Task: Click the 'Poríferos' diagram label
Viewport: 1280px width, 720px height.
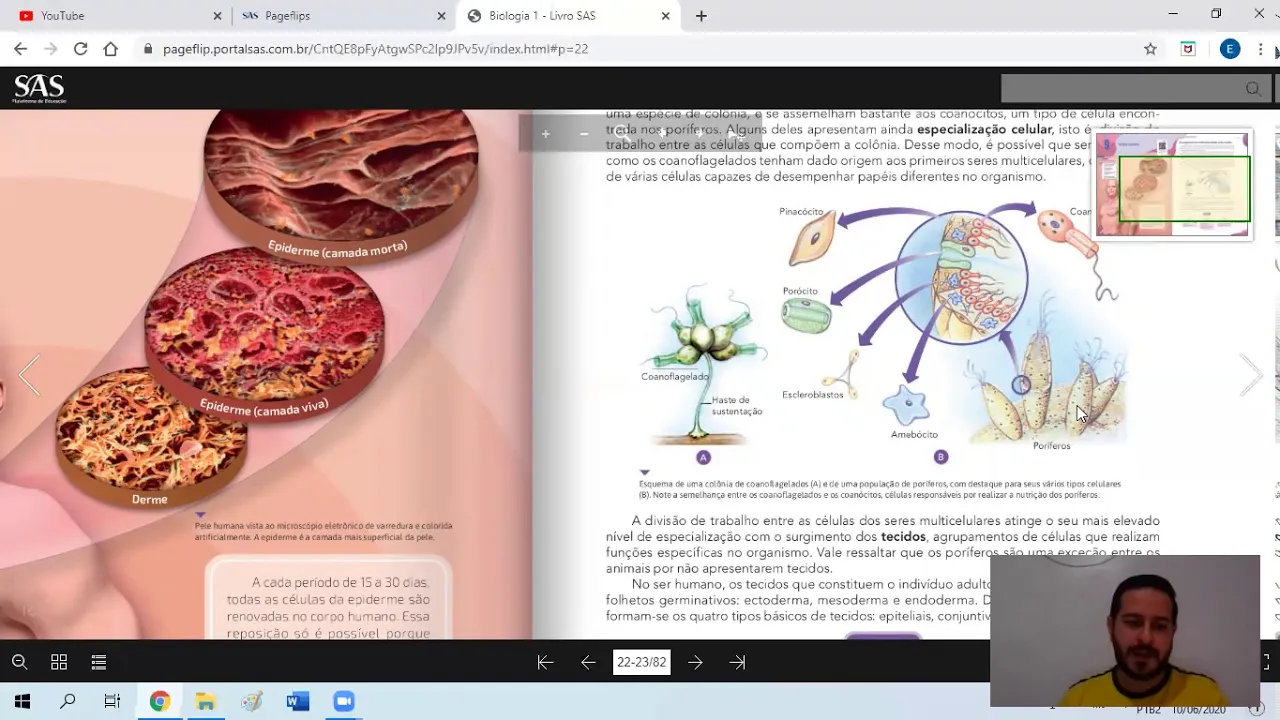Action: click(x=1051, y=446)
